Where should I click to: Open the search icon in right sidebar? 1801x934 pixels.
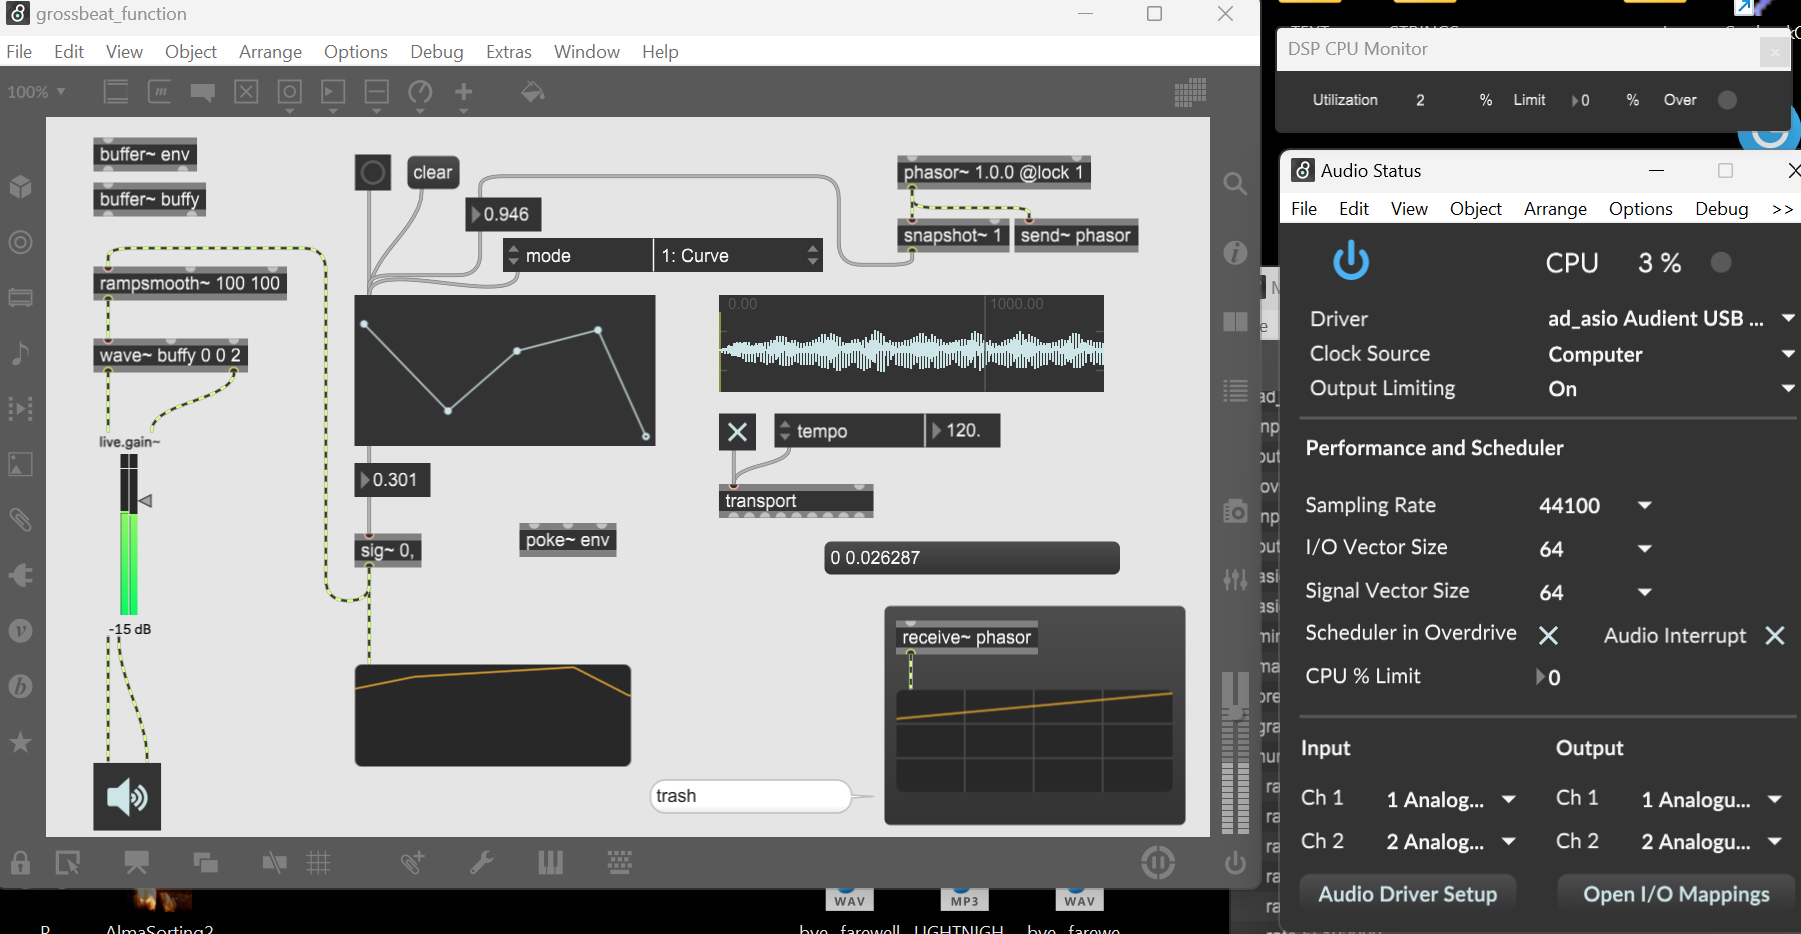tap(1235, 184)
